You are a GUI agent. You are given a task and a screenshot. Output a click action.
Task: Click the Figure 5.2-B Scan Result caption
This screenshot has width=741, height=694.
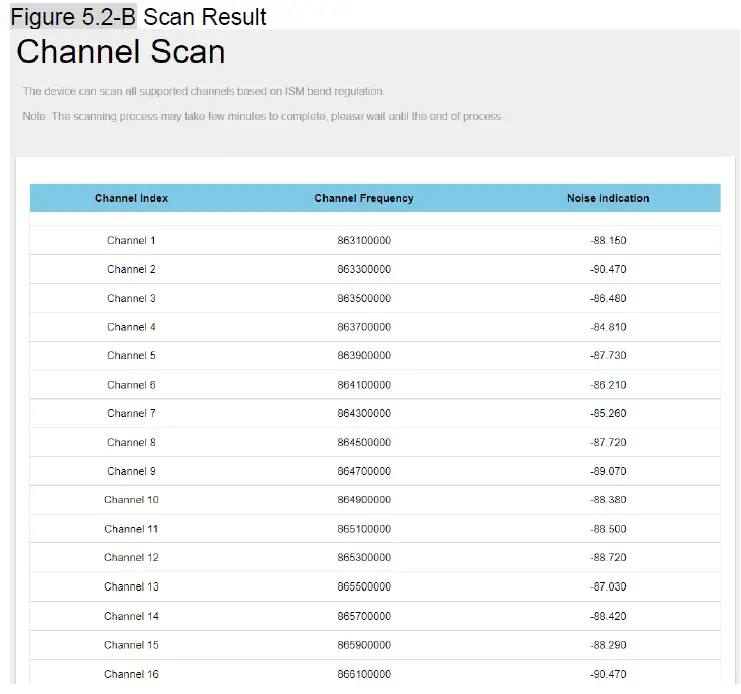138,17
